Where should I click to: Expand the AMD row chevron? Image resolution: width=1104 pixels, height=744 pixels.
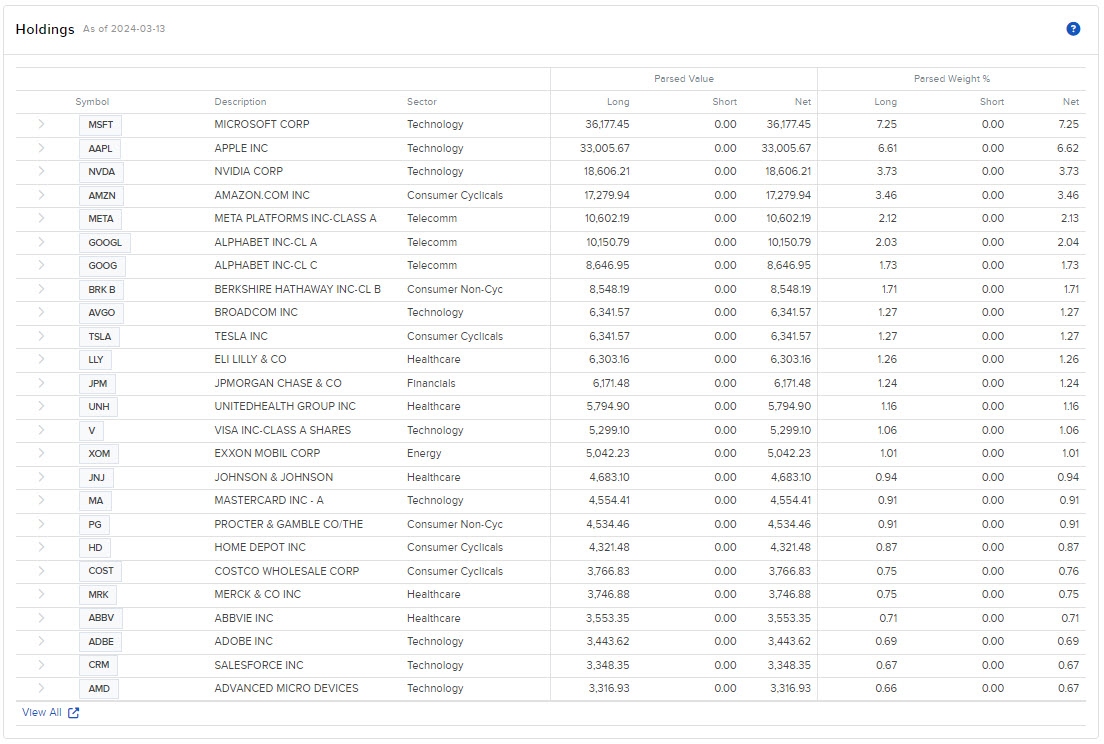point(41,688)
